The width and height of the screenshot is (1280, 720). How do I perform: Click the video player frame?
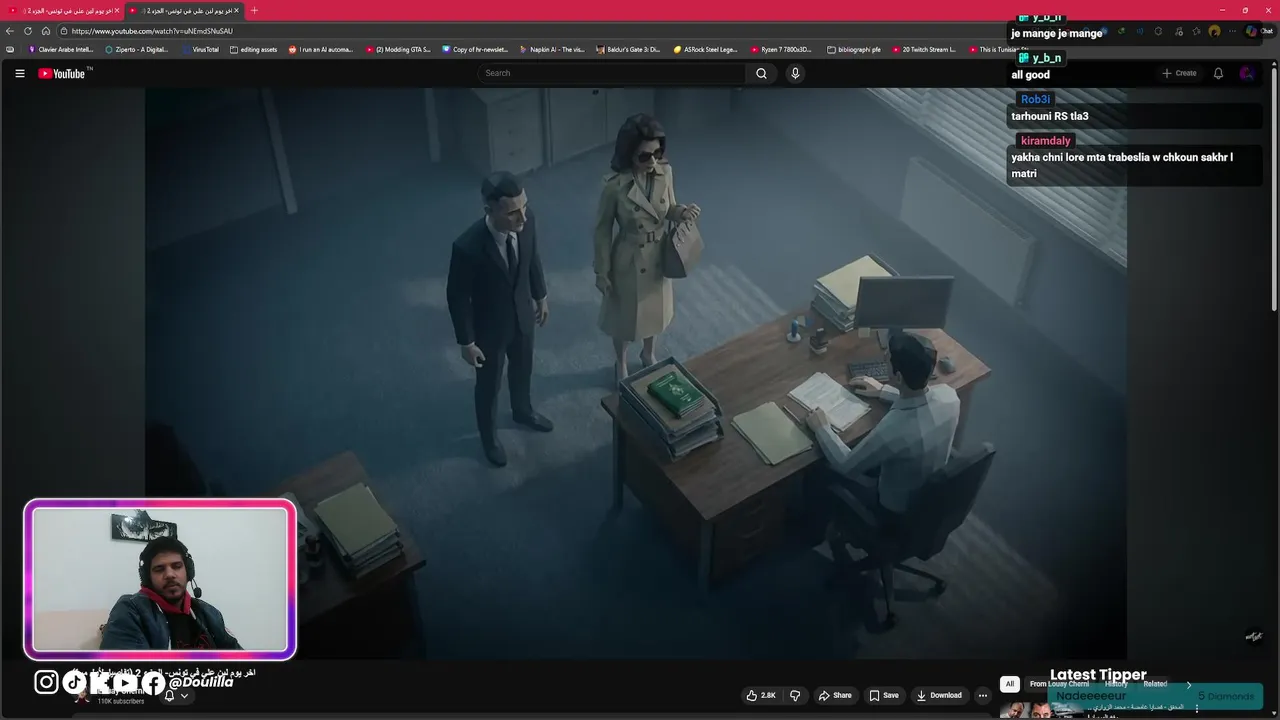(636, 373)
